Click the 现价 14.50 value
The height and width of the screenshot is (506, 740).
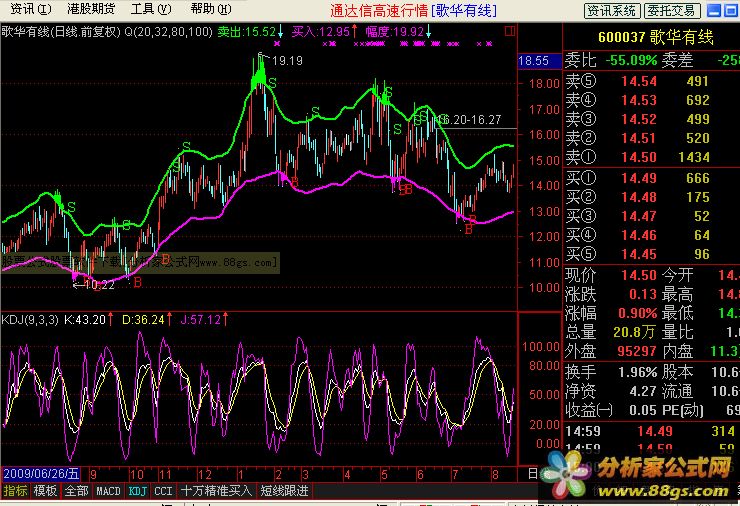point(639,275)
